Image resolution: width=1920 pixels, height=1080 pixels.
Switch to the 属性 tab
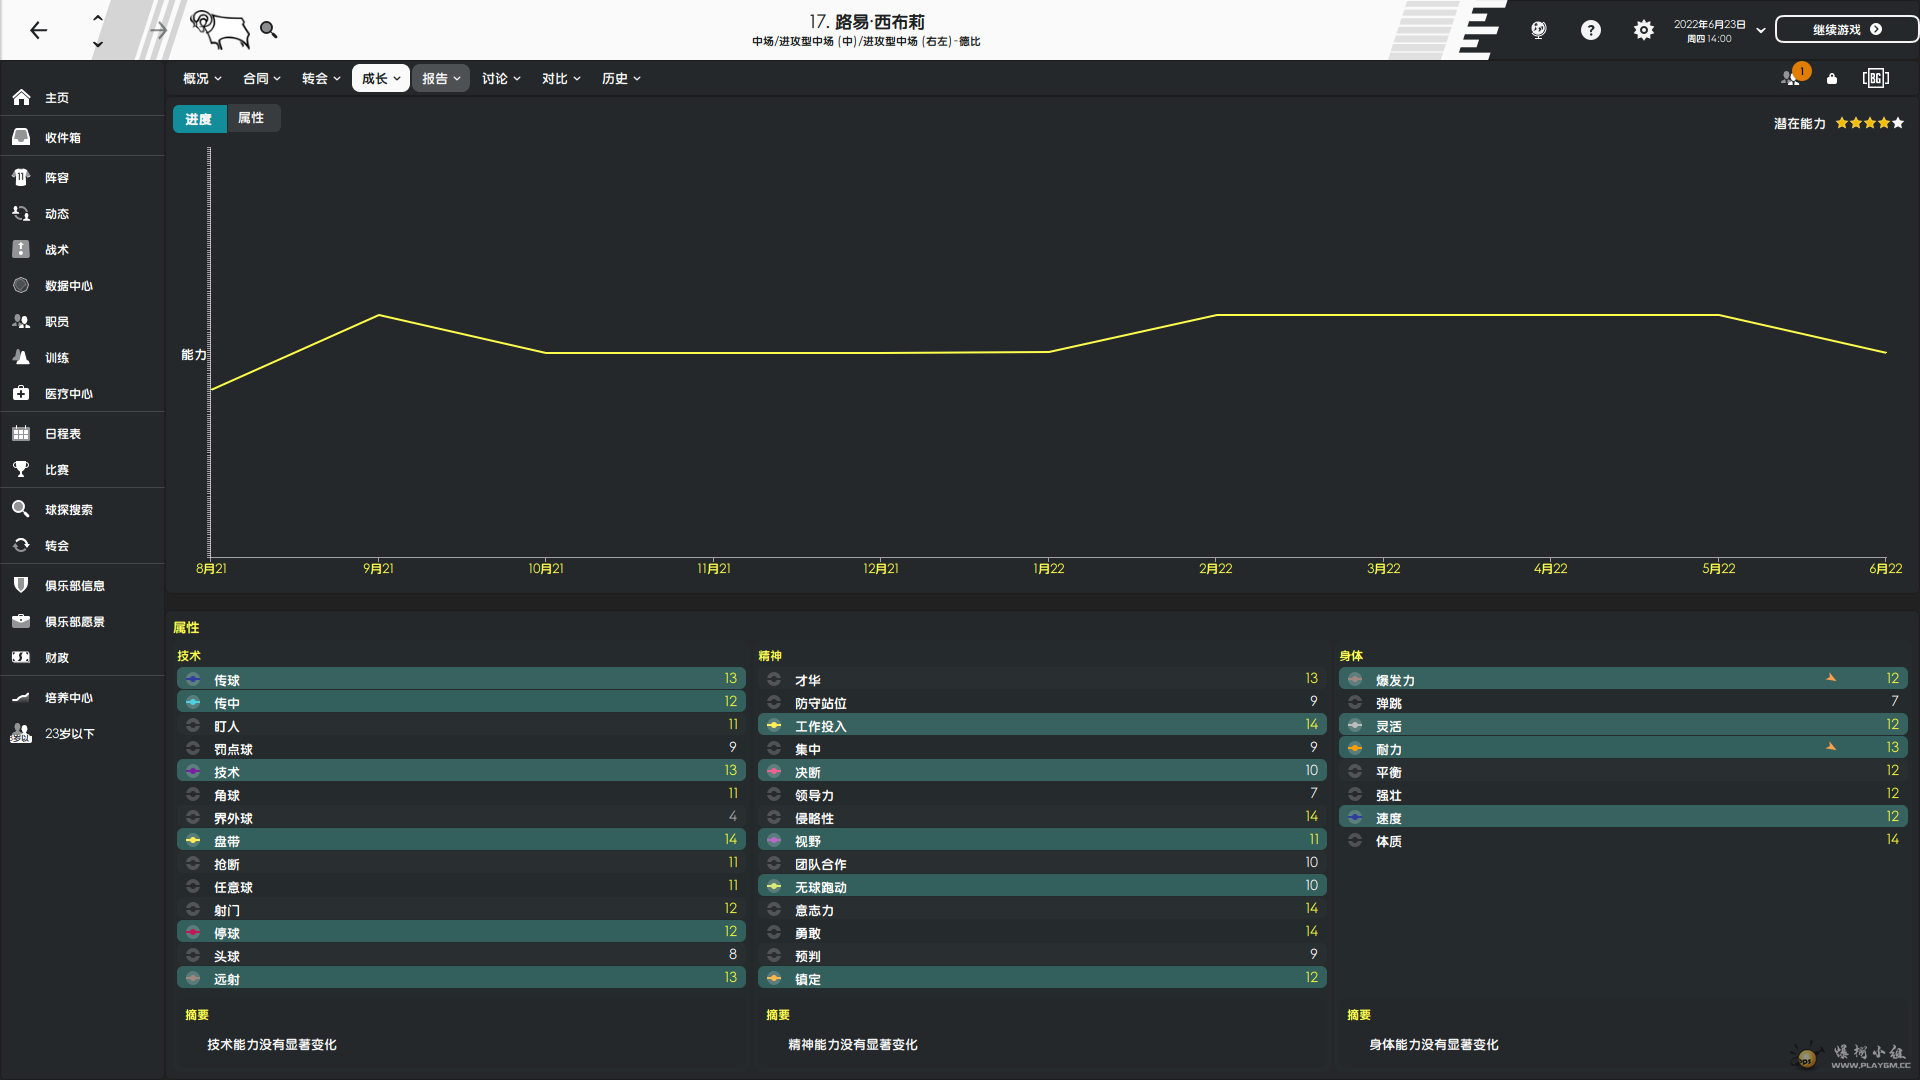pyautogui.click(x=251, y=118)
